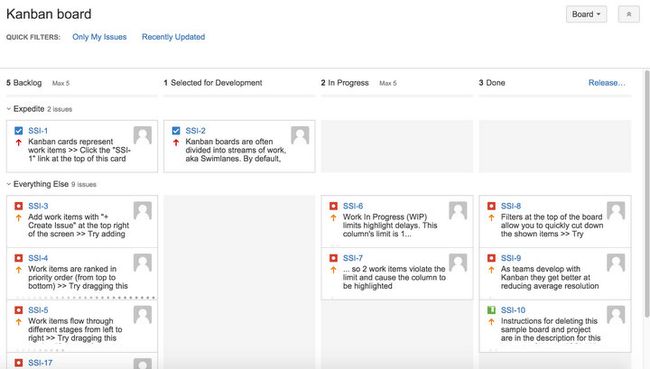Click the task type icon on SSI-2
This screenshot has height=369, width=650.
point(176,131)
